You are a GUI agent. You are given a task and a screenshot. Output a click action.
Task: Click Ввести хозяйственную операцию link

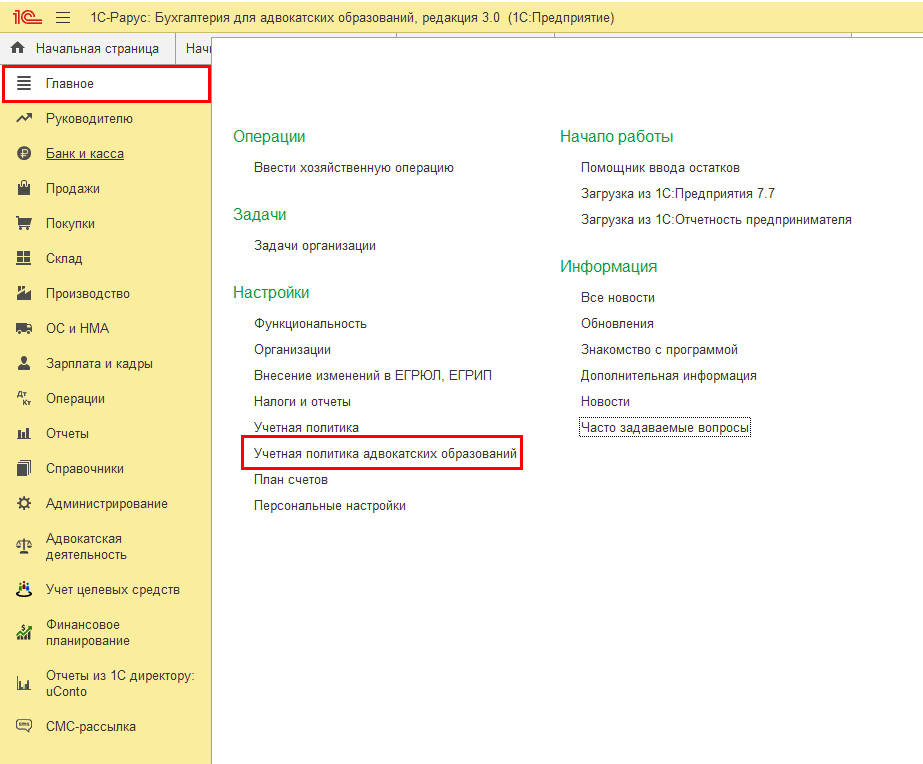[x=354, y=168]
